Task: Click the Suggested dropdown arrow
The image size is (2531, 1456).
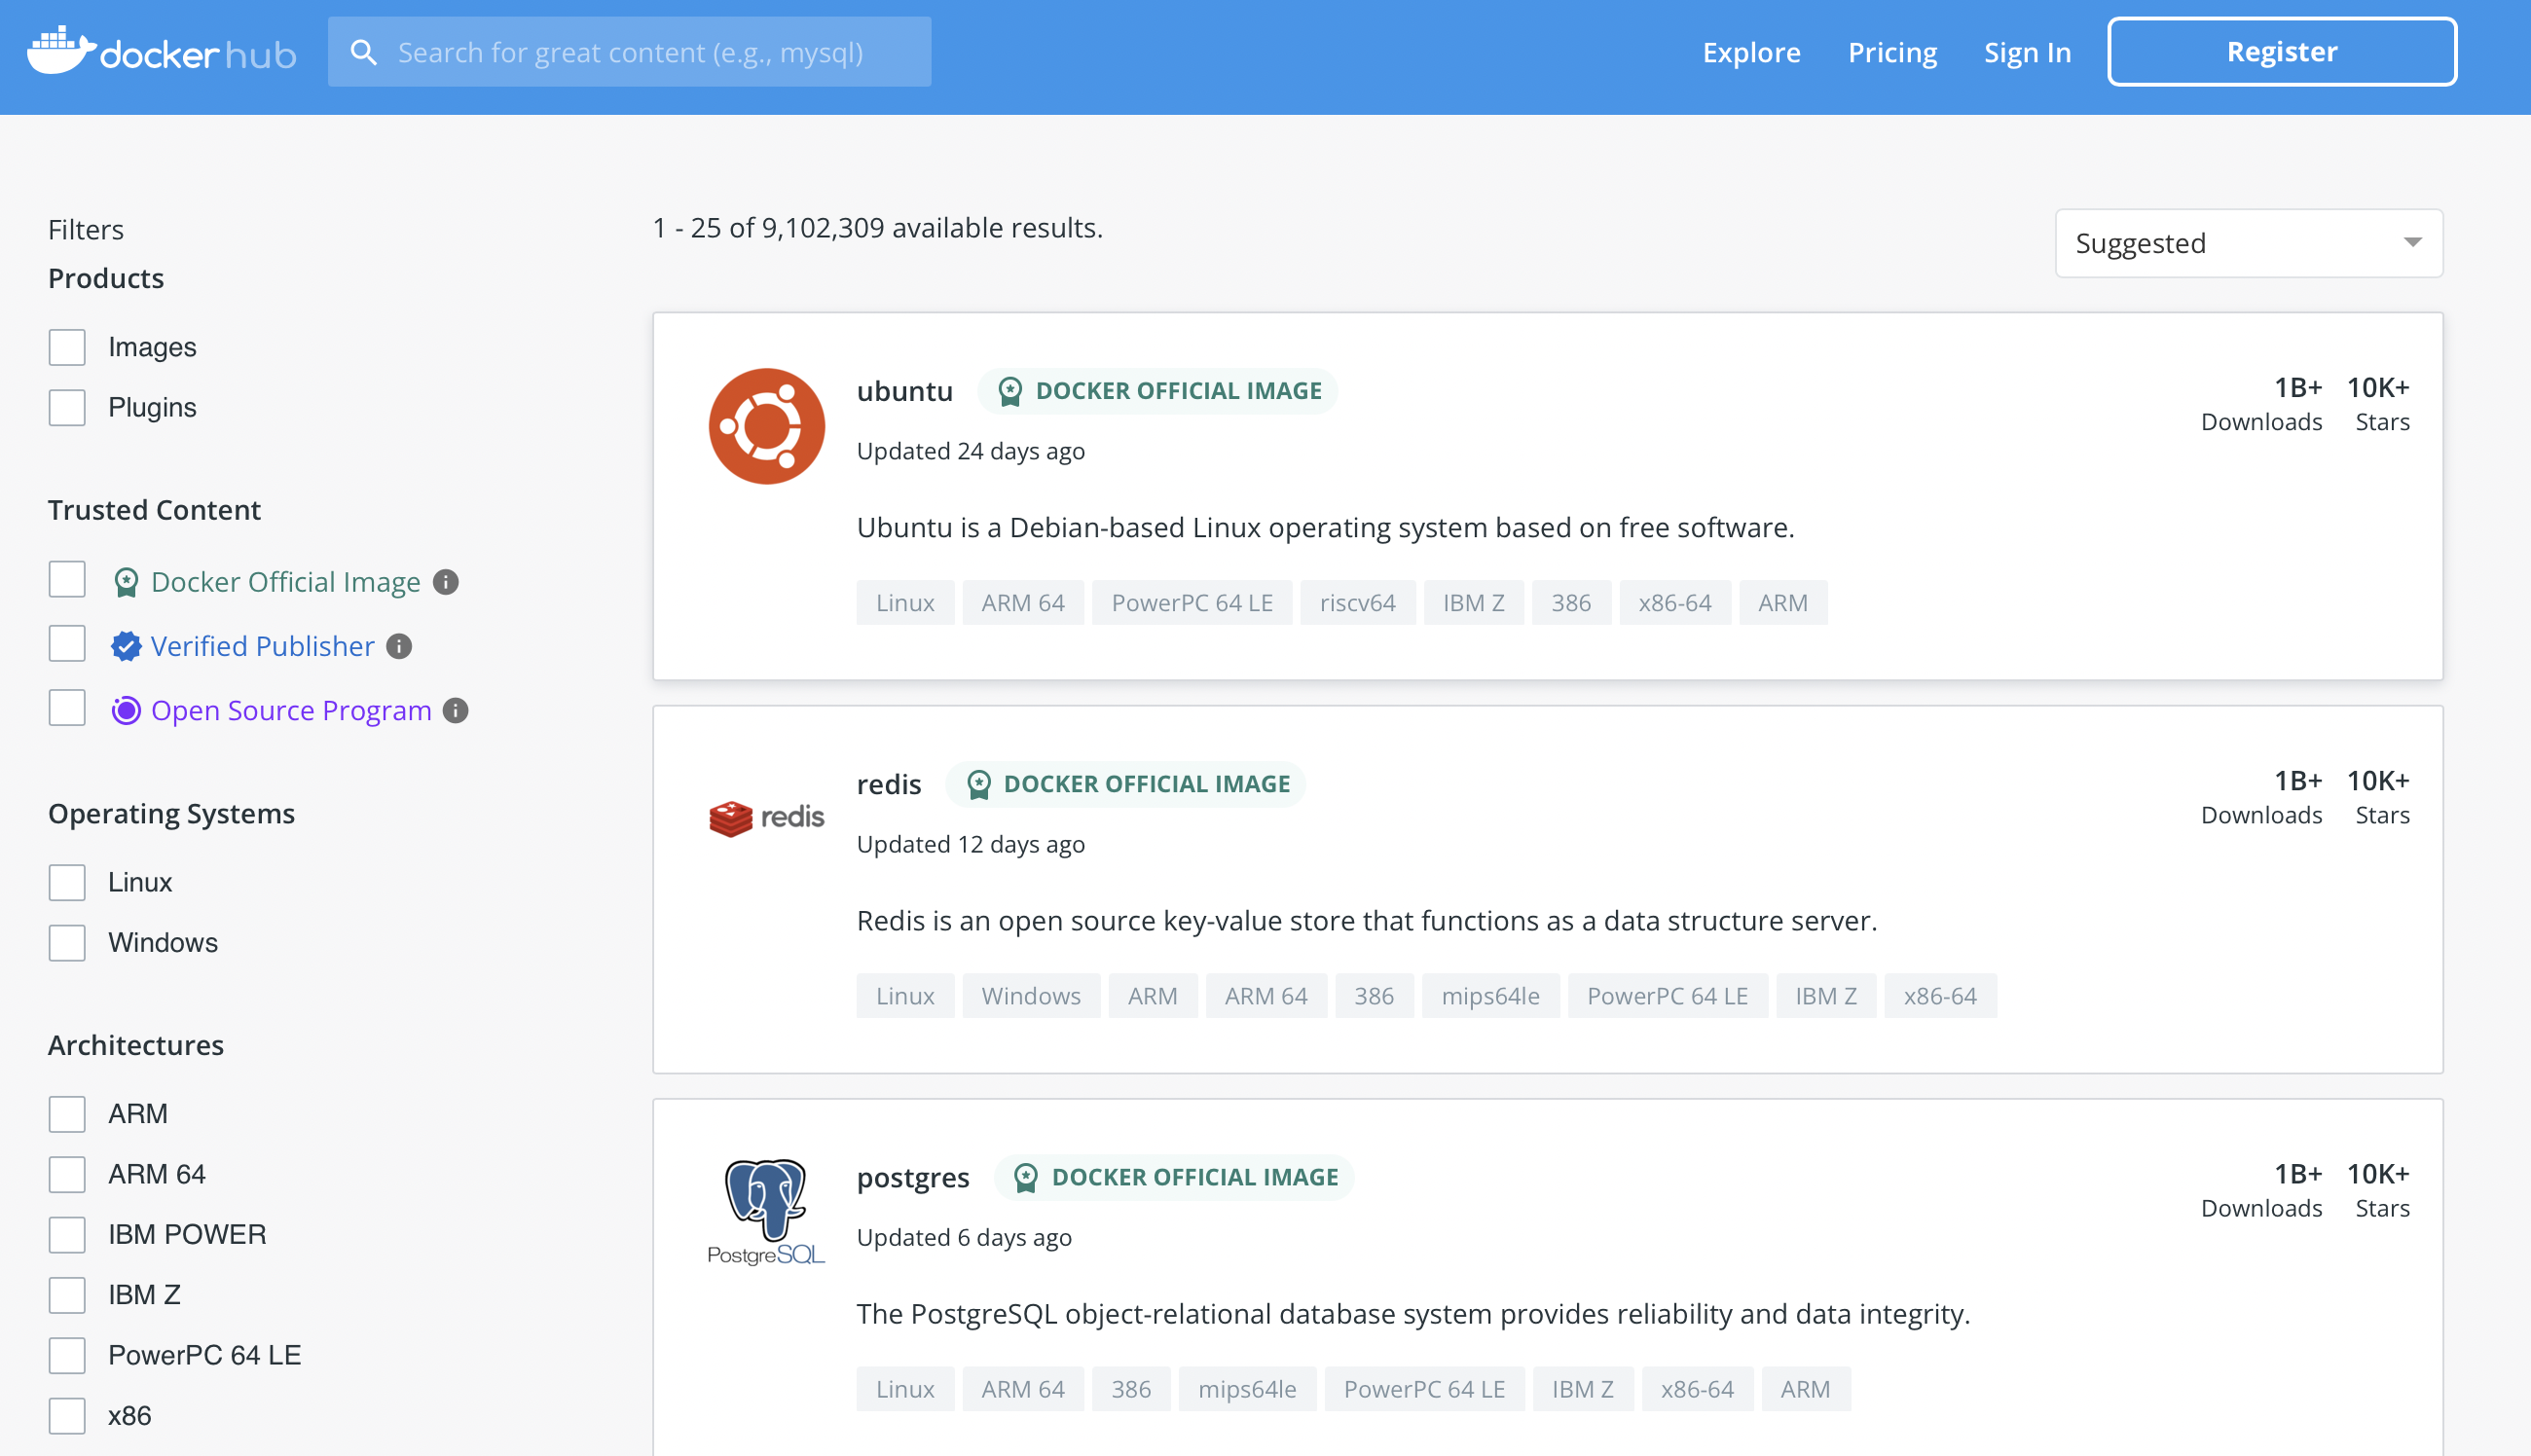Action: click(x=2412, y=243)
